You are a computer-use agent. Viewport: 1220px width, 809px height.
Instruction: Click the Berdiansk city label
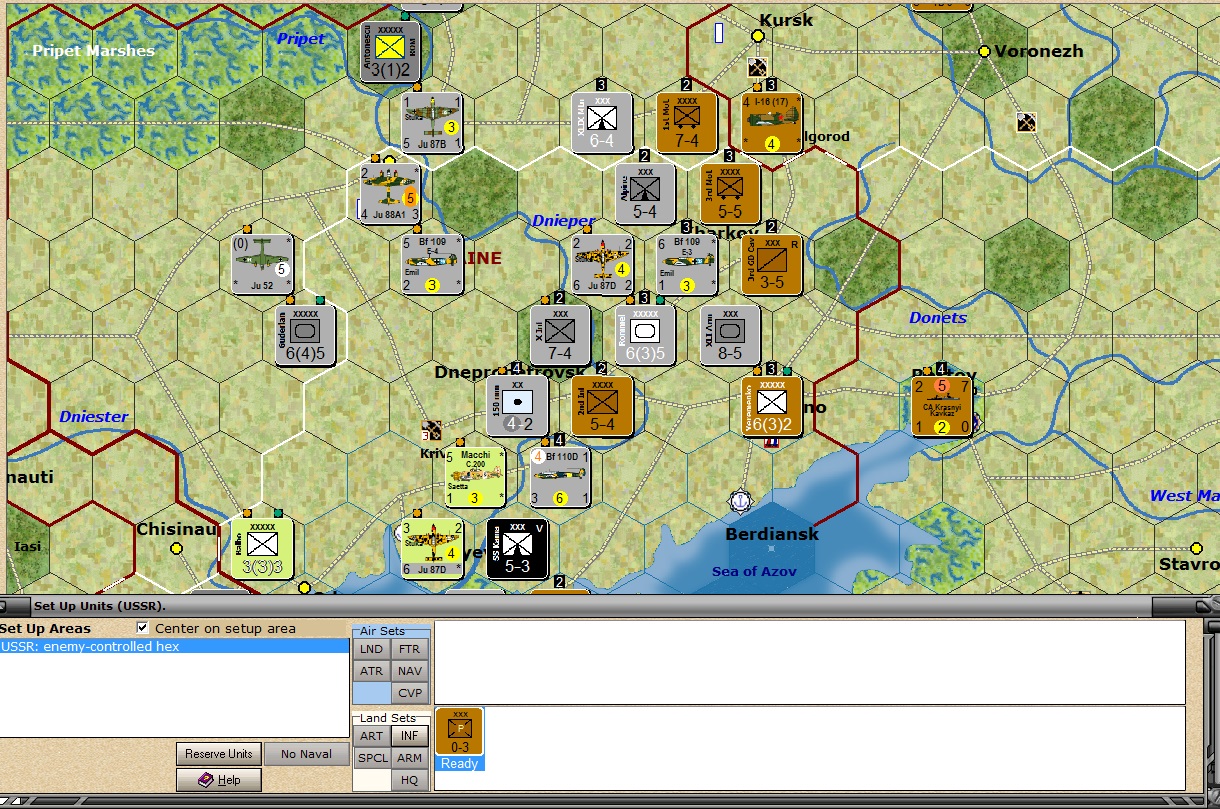coord(772,534)
